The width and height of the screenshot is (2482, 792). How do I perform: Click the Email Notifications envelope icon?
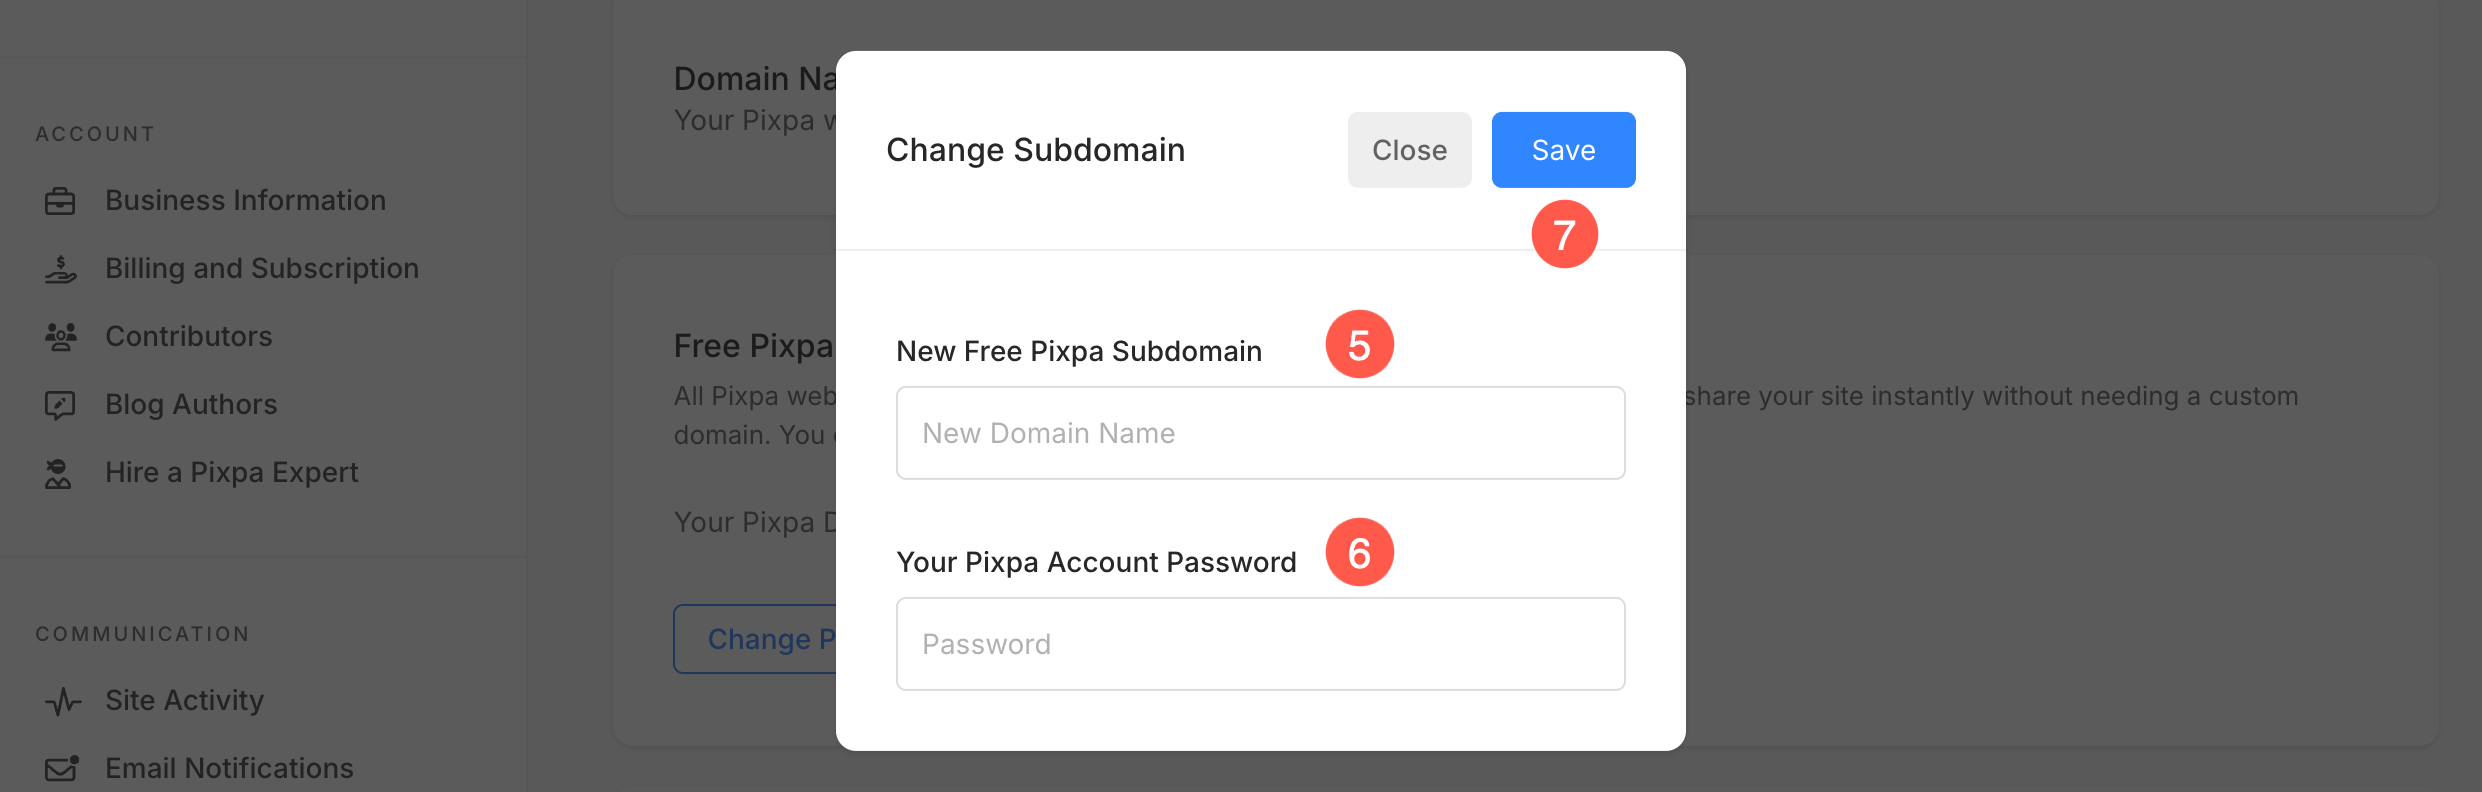point(61,768)
